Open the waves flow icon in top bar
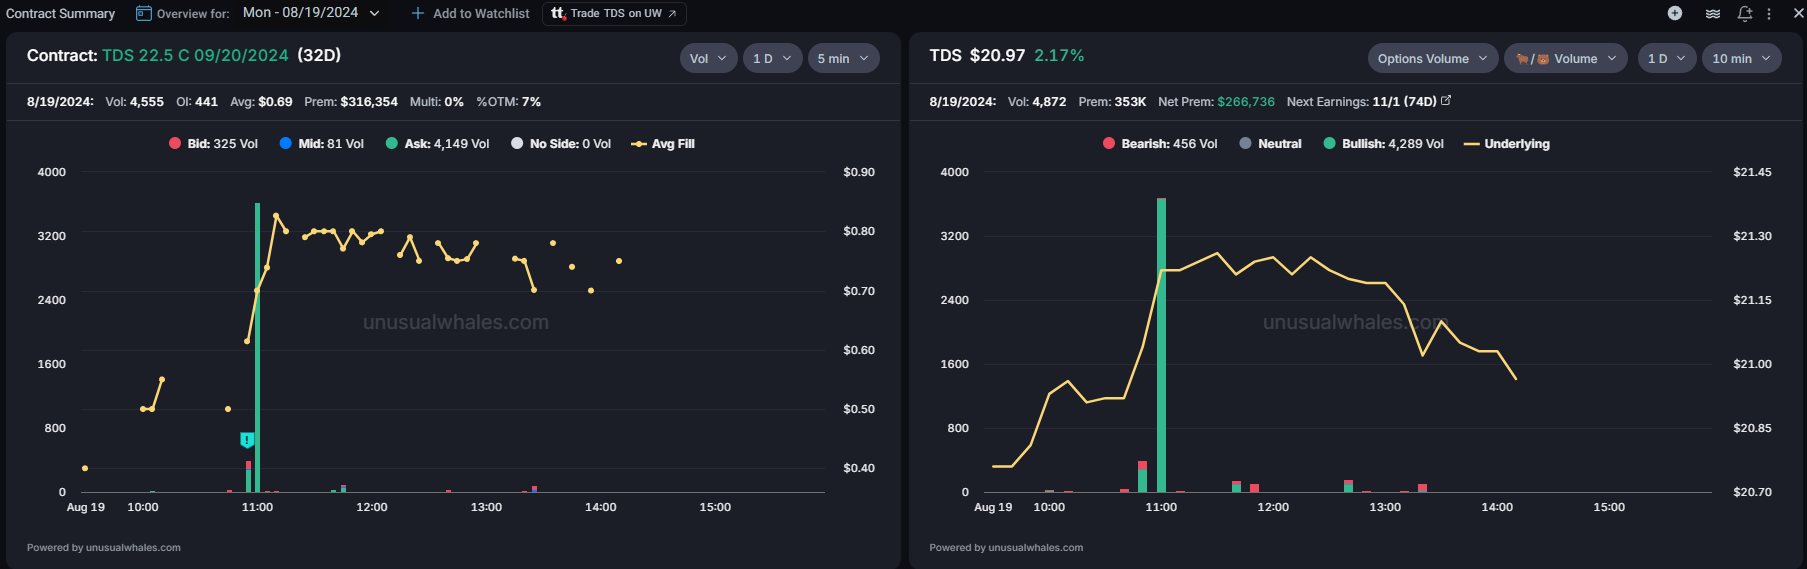The height and width of the screenshot is (569, 1807). click(x=1713, y=13)
